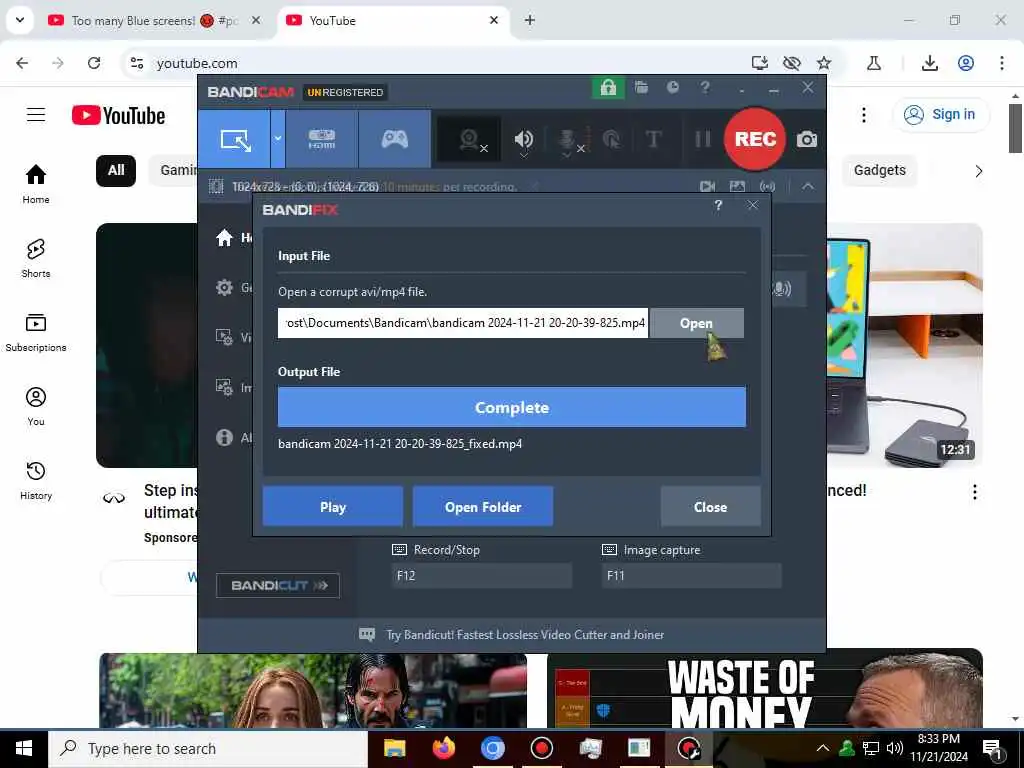Viewport: 1024px width, 768px height.
Task: Select HDMI device recording mode
Action: point(321,139)
